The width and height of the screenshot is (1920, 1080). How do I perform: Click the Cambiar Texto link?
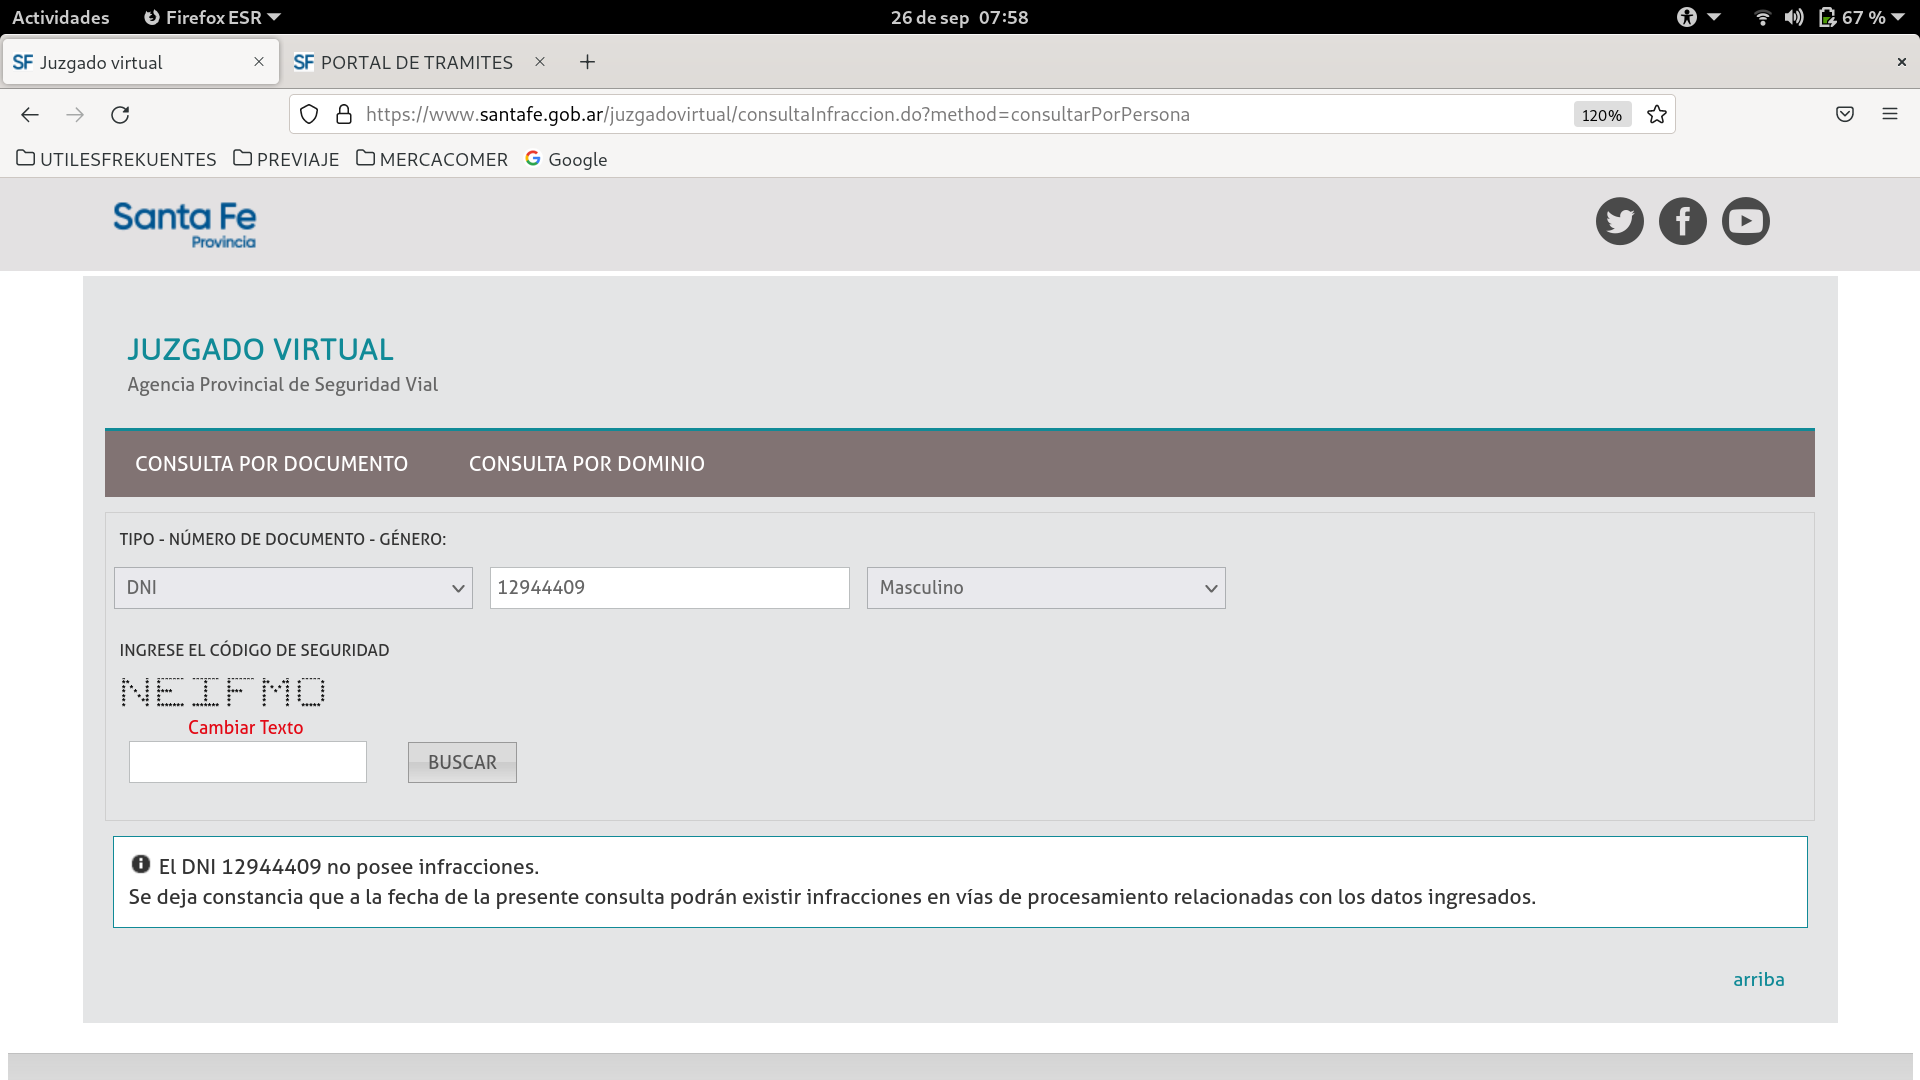pos(245,728)
